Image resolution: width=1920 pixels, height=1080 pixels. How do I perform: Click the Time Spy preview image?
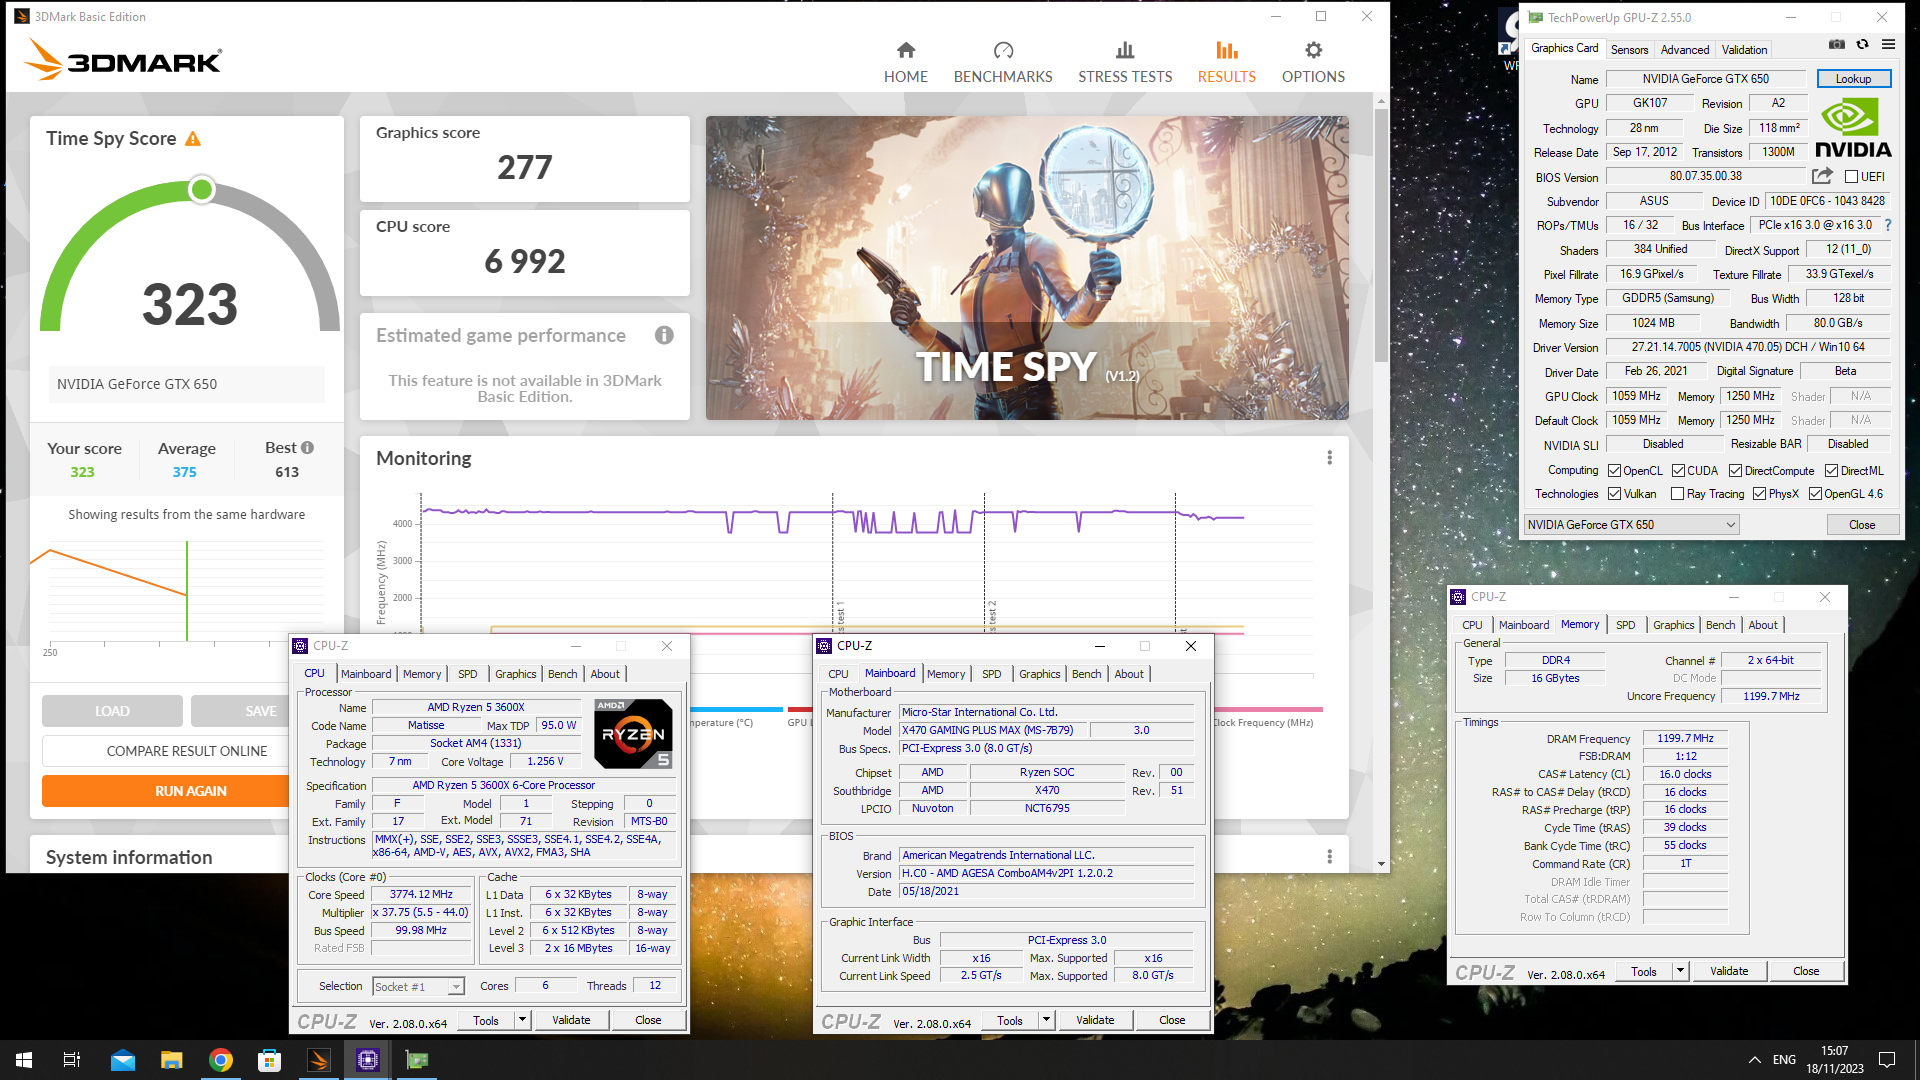[x=1027, y=268]
